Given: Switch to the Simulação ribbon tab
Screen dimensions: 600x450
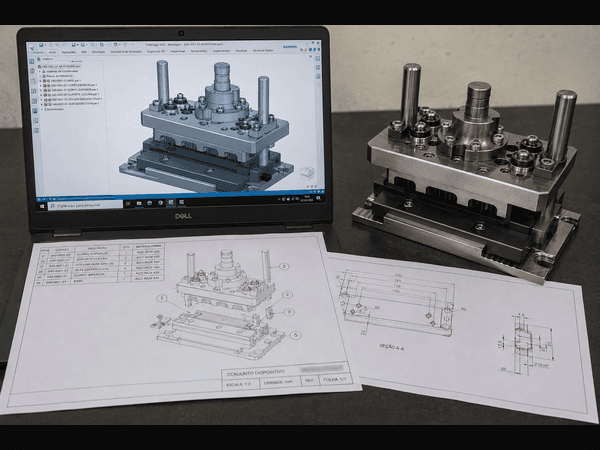Looking at the screenshot, I should [98, 52].
